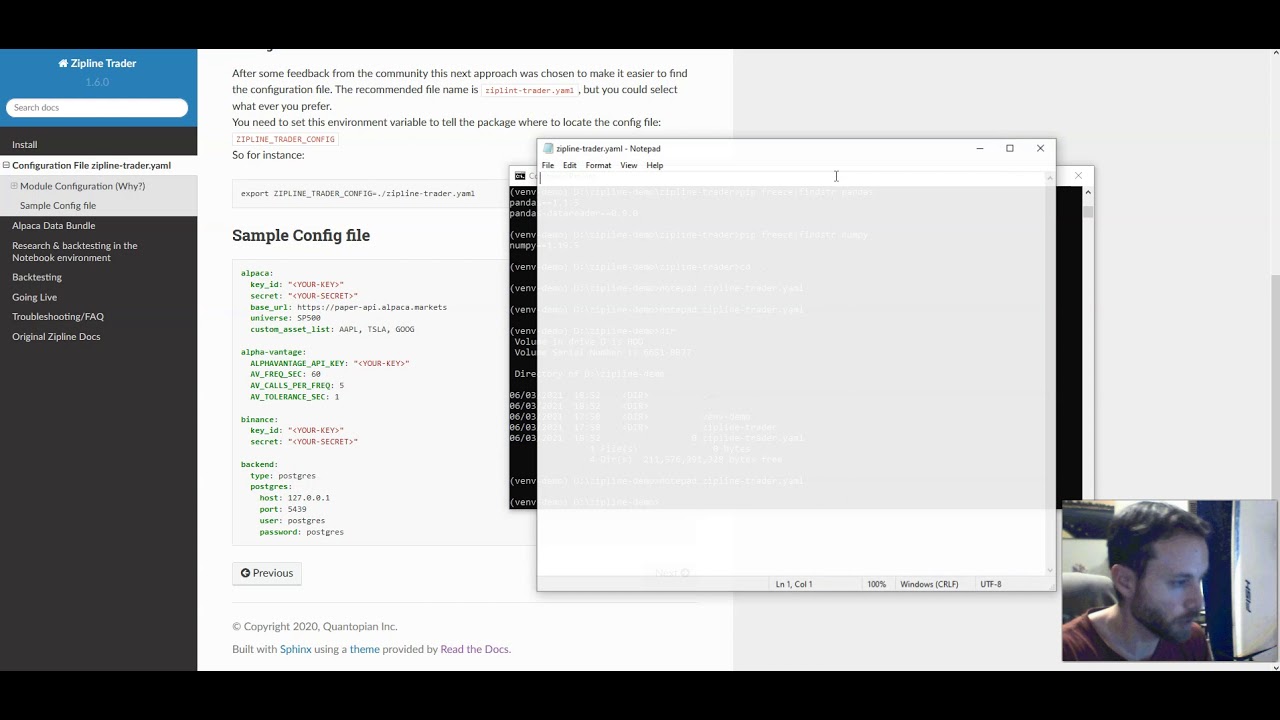
Task: Go to Sample Config file section
Action: 58,206
